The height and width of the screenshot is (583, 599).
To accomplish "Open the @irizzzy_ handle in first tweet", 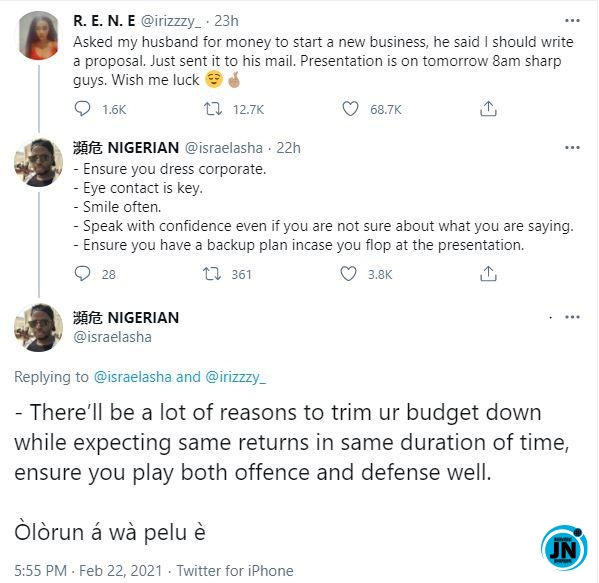I will [x=171, y=21].
